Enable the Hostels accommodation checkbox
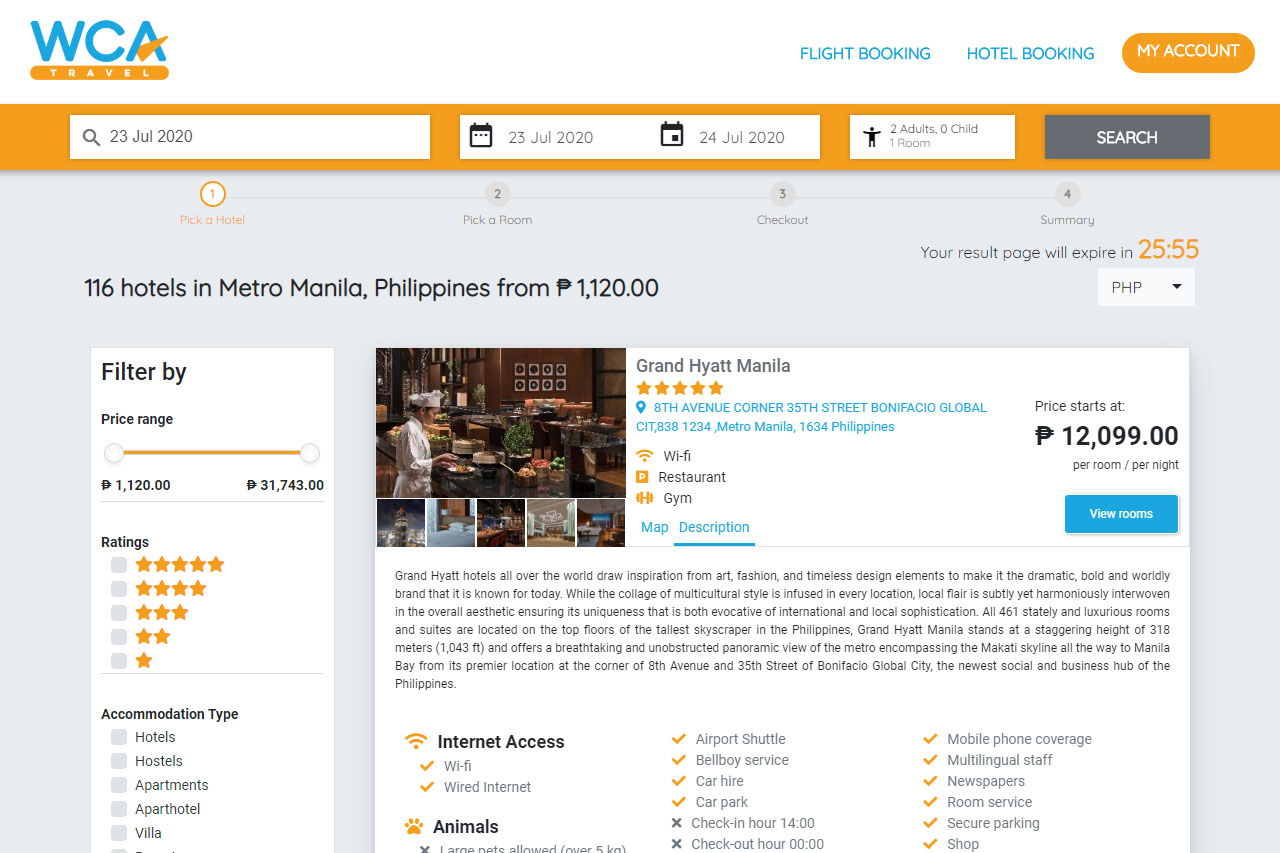This screenshot has width=1280, height=853. 119,761
